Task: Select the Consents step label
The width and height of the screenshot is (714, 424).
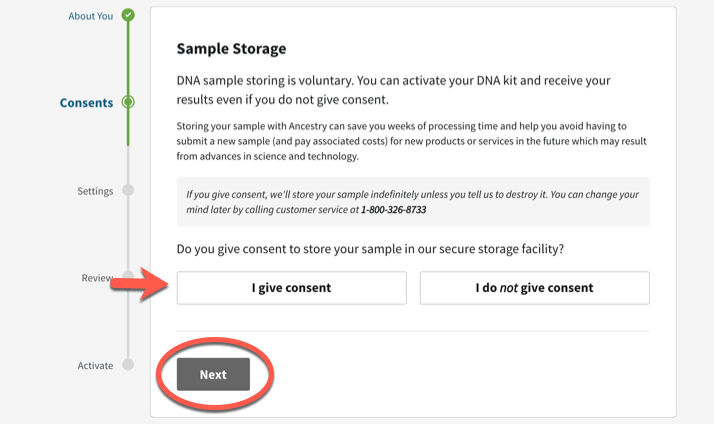Action: click(87, 102)
